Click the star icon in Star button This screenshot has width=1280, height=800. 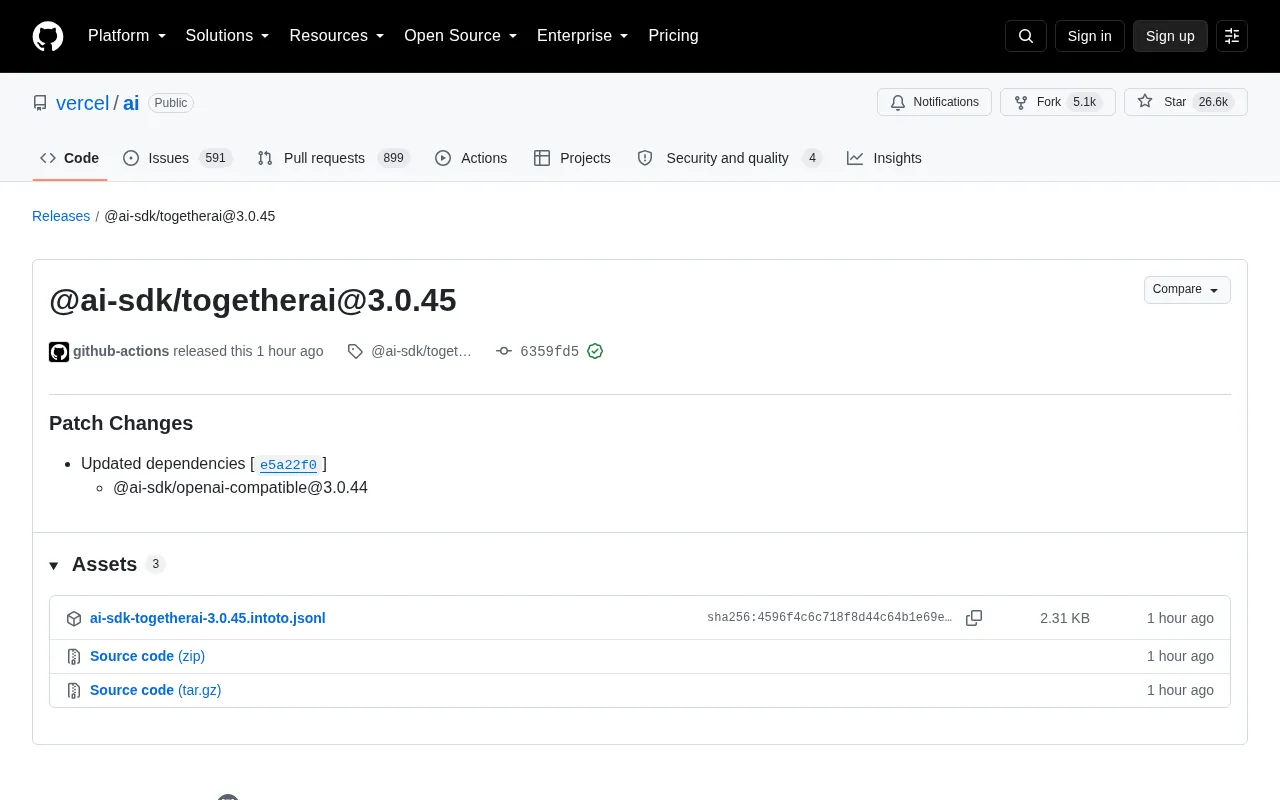click(x=1145, y=102)
